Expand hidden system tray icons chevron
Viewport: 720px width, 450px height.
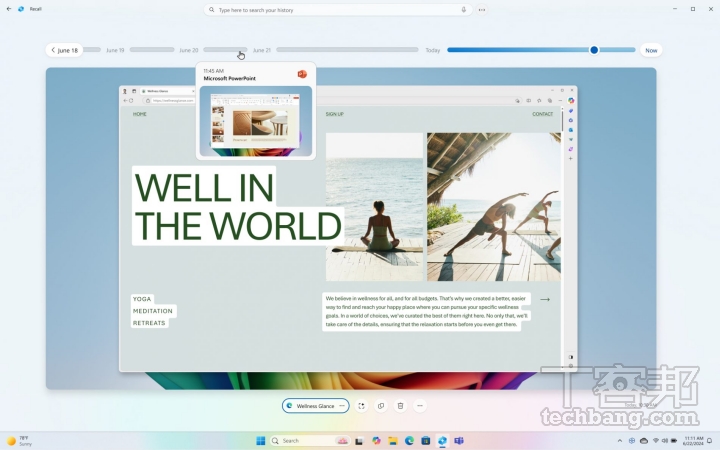pyautogui.click(x=619, y=441)
